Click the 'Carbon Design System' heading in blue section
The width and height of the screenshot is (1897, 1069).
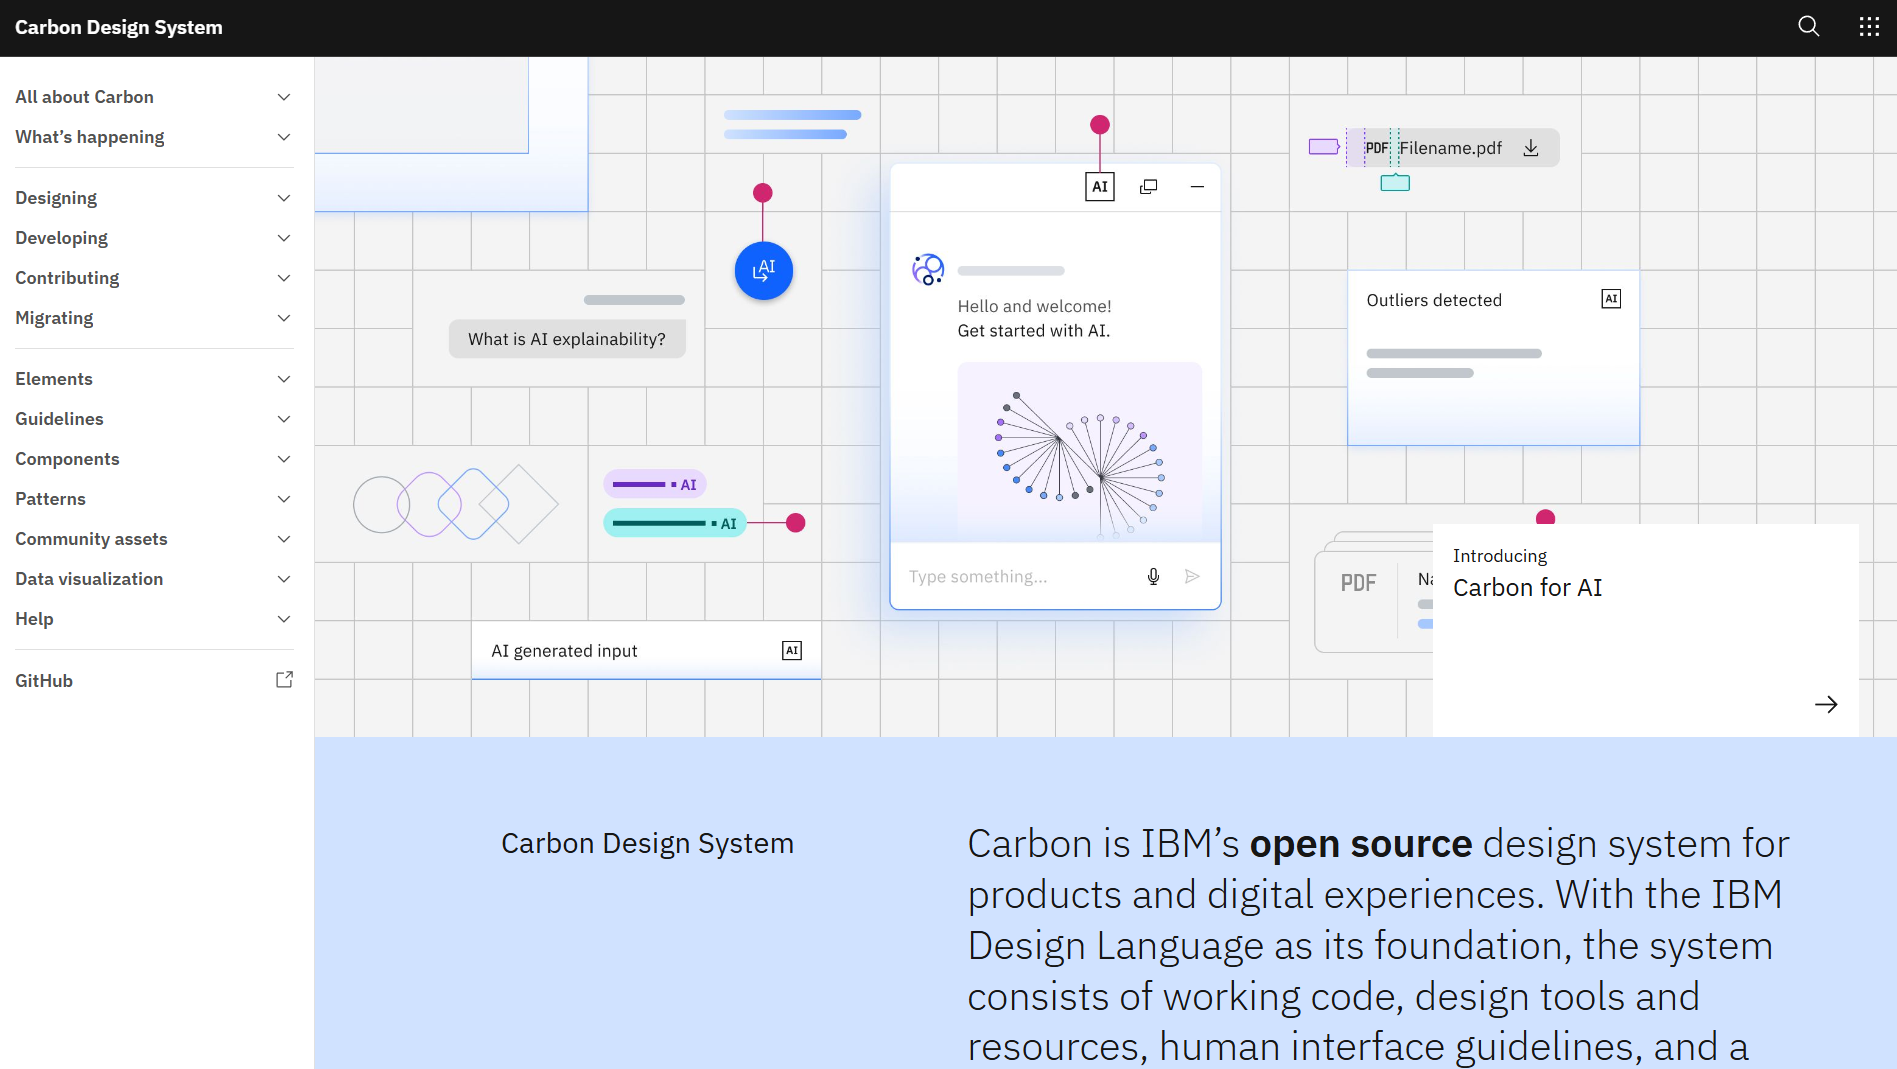(647, 843)
